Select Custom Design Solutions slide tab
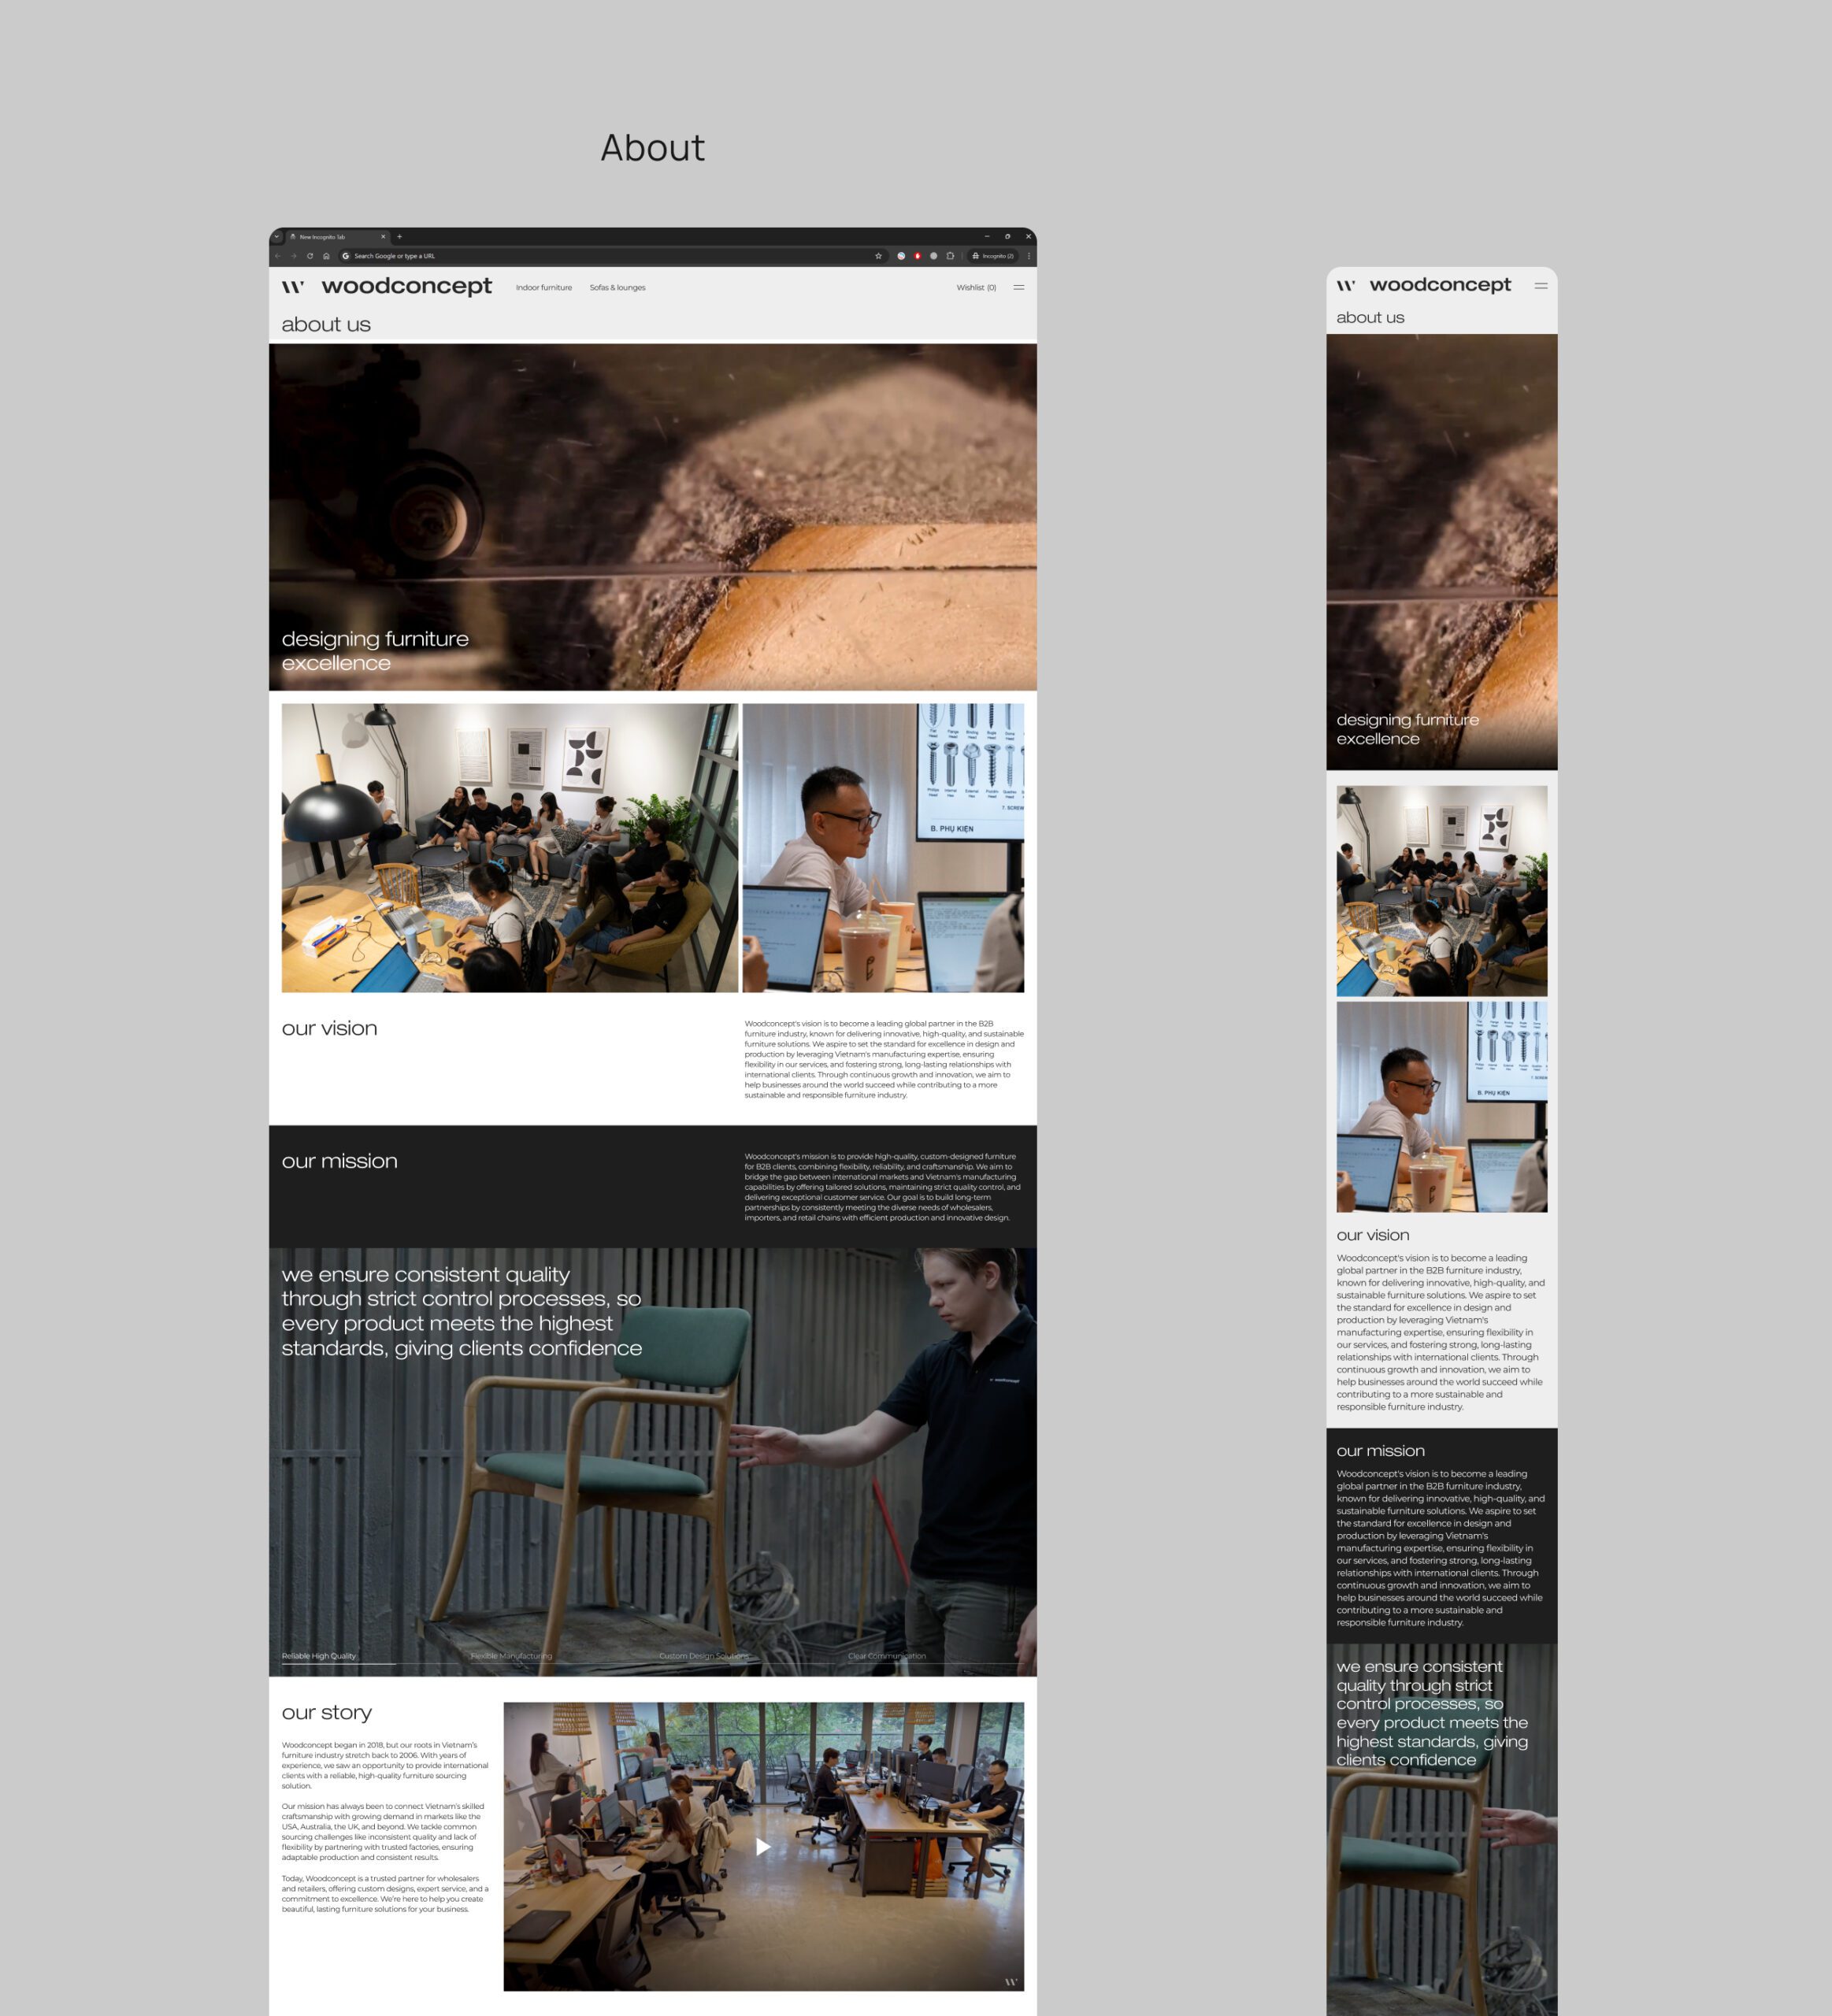 [x=703, y=1656]
